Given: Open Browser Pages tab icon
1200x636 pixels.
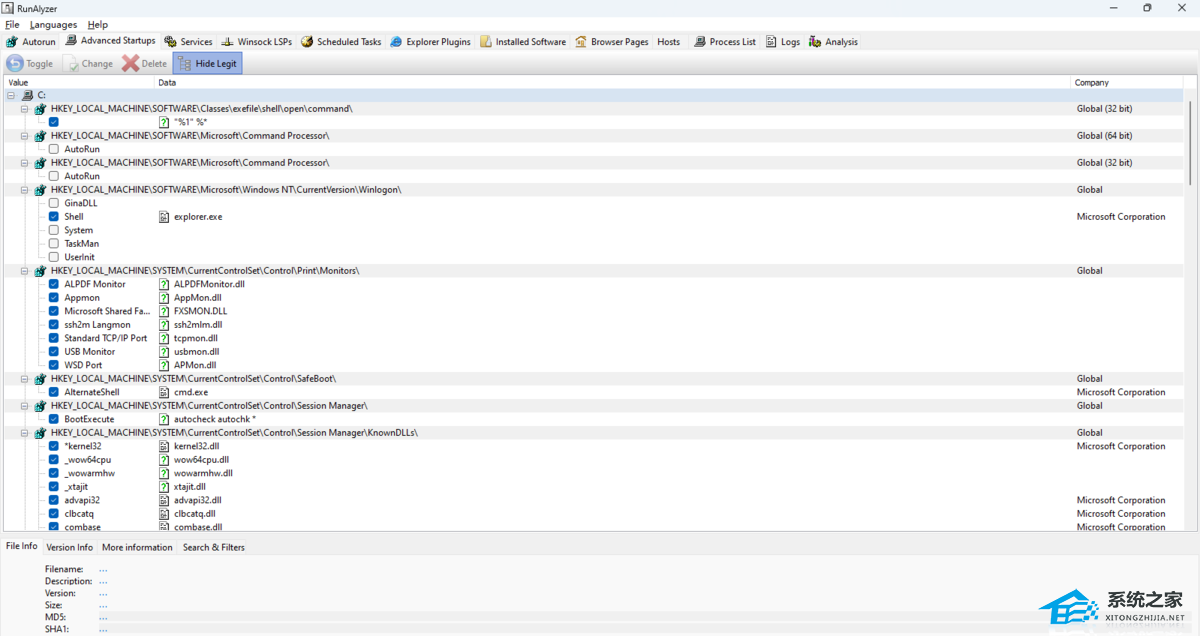Looking at the screenshot, I should point(581,42).
